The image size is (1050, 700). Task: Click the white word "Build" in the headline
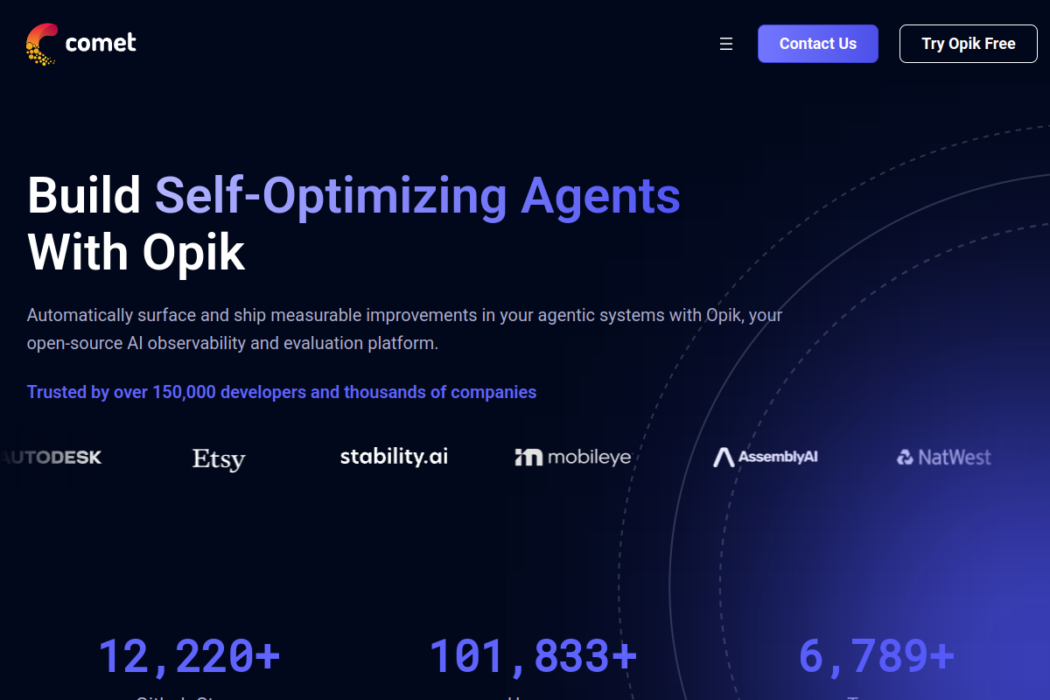[x=84, y=195]
